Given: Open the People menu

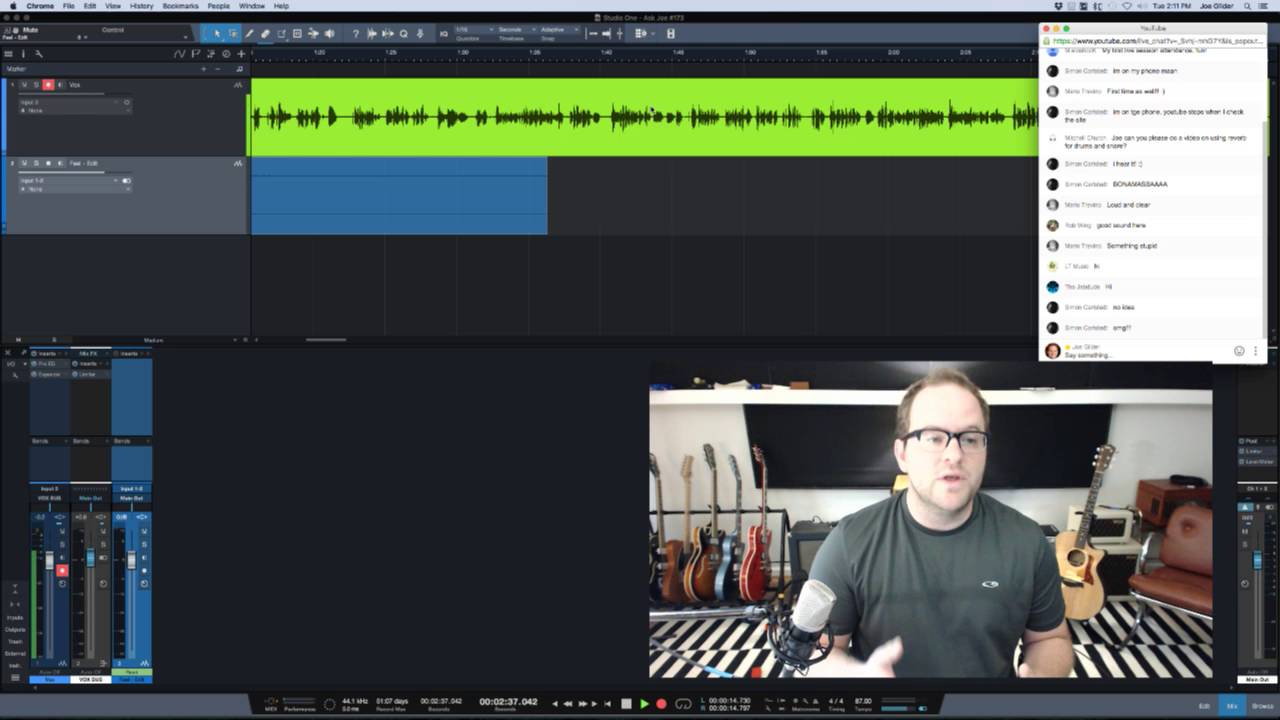Looking at the screenshot, I should point(218,6).
